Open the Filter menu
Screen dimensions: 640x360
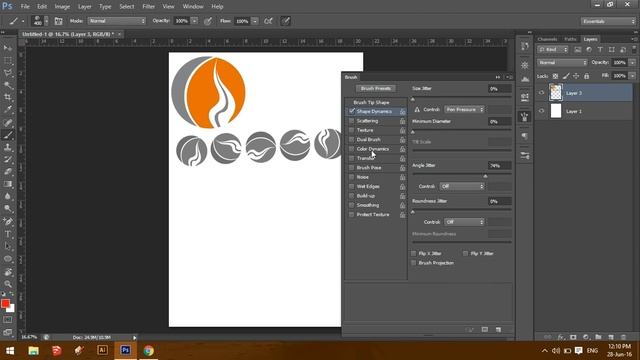(149, 7)
